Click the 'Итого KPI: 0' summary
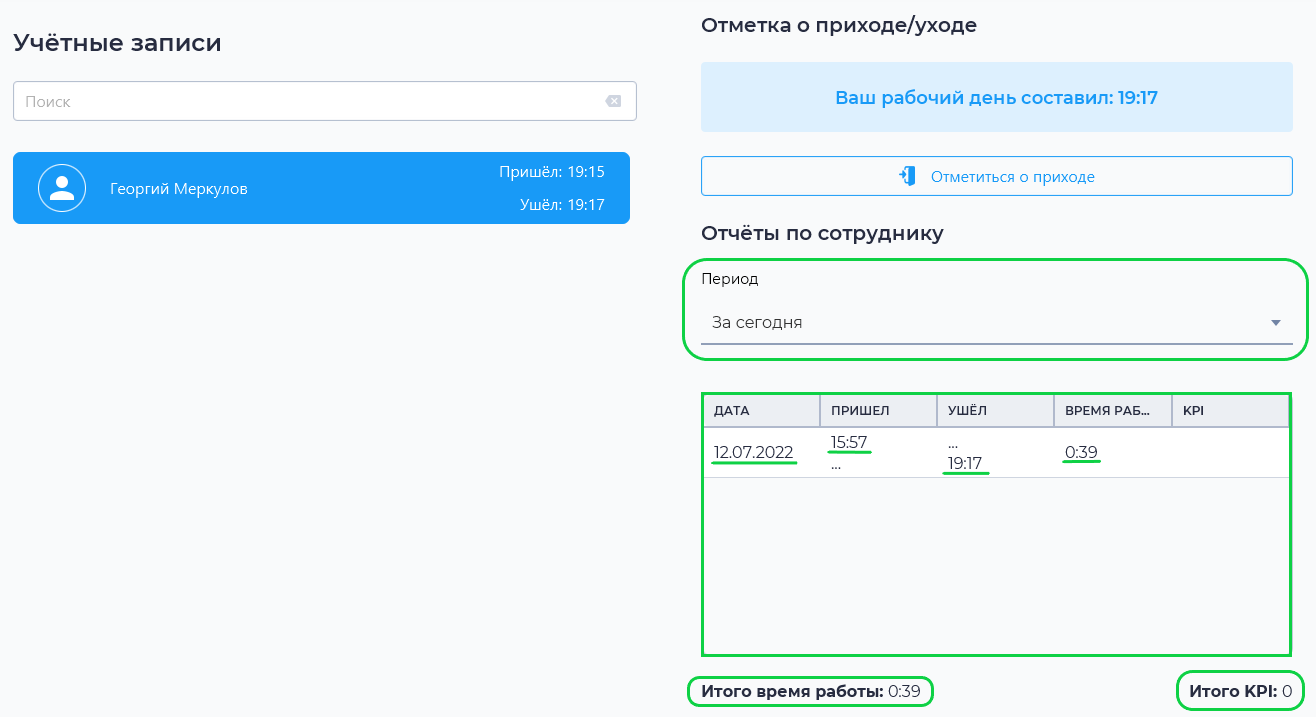 1240,691
